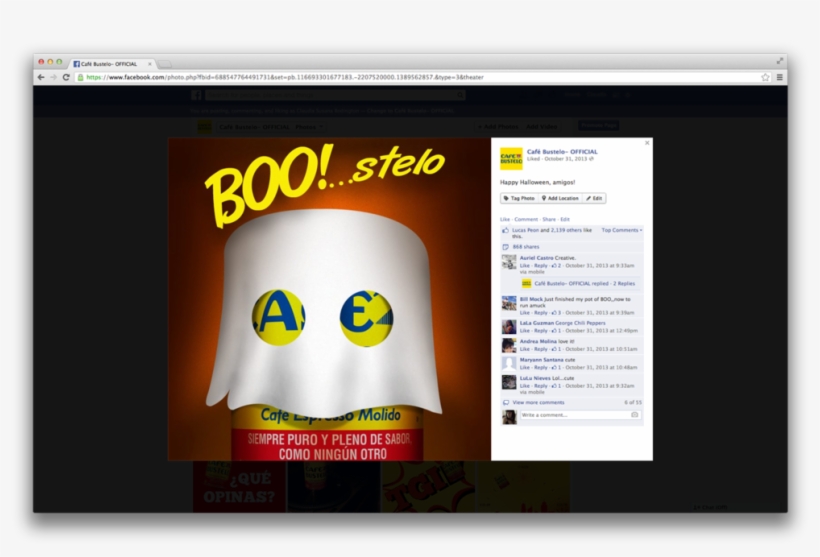This screenshot has width=820, height=557.
Task: Open Bill Mock's name link
Action: pyautogui.click(x=531, y=299)
